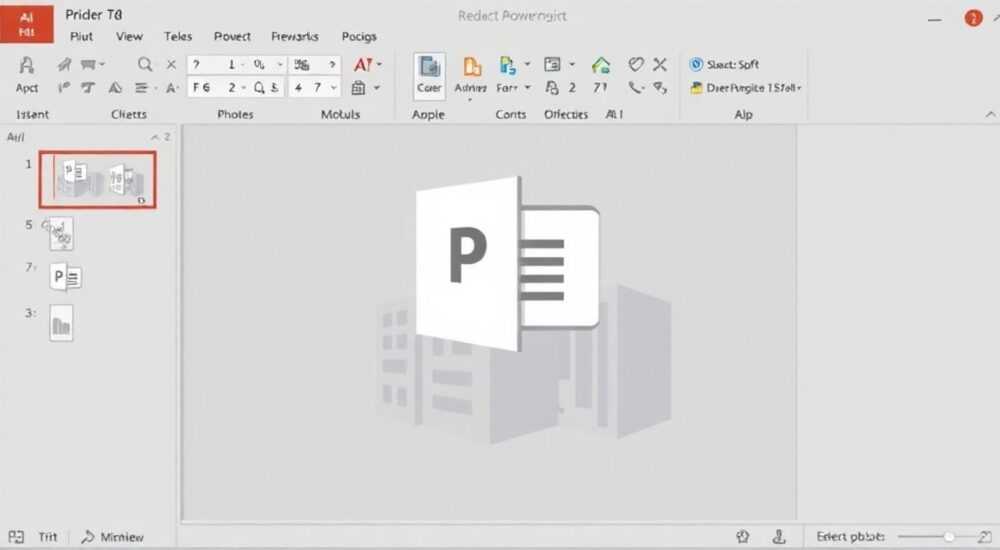Viewport: 1000px width, 550px height.
Task: Click the red AT text style icon
Action: (x=363, y=64)
